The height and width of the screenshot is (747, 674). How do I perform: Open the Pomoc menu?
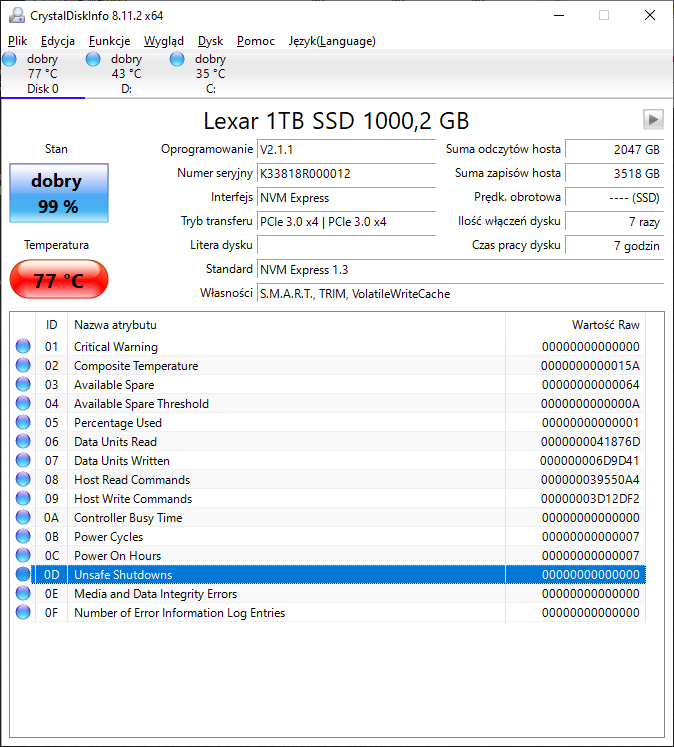(256, 41)
